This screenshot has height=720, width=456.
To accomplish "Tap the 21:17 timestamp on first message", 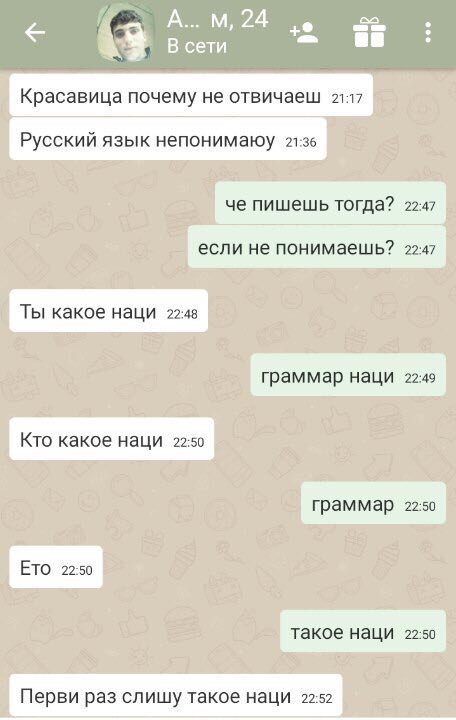I will (x=347, y=98).
